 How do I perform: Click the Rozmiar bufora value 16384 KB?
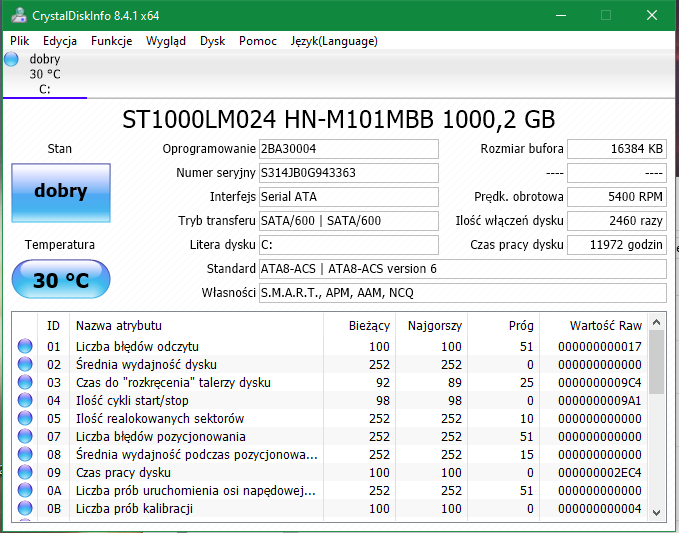click(x=617, y=149)
